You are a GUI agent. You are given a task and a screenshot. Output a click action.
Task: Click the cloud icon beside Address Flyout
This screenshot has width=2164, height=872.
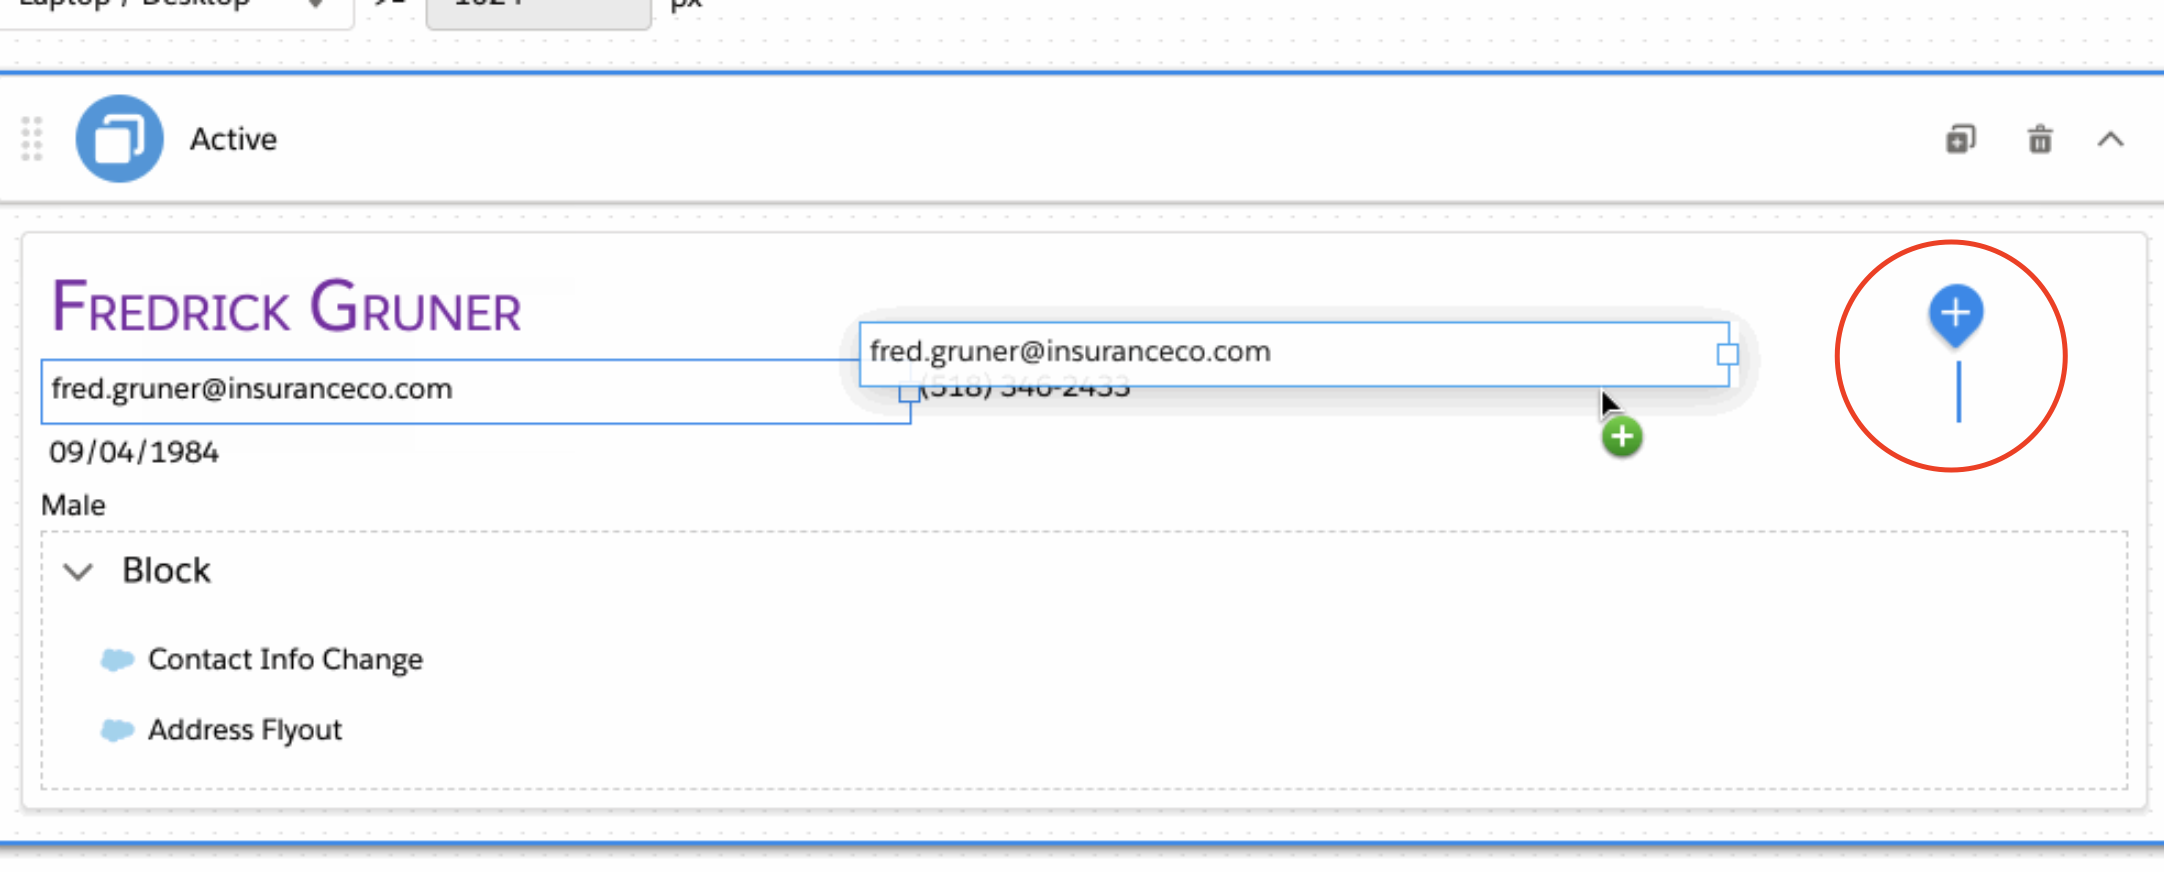117,730
